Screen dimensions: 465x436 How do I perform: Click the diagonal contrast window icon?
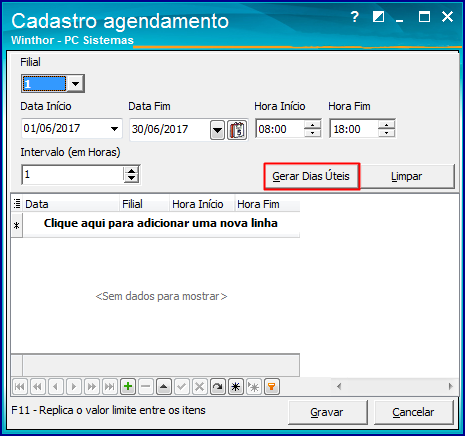coord(378,17)
